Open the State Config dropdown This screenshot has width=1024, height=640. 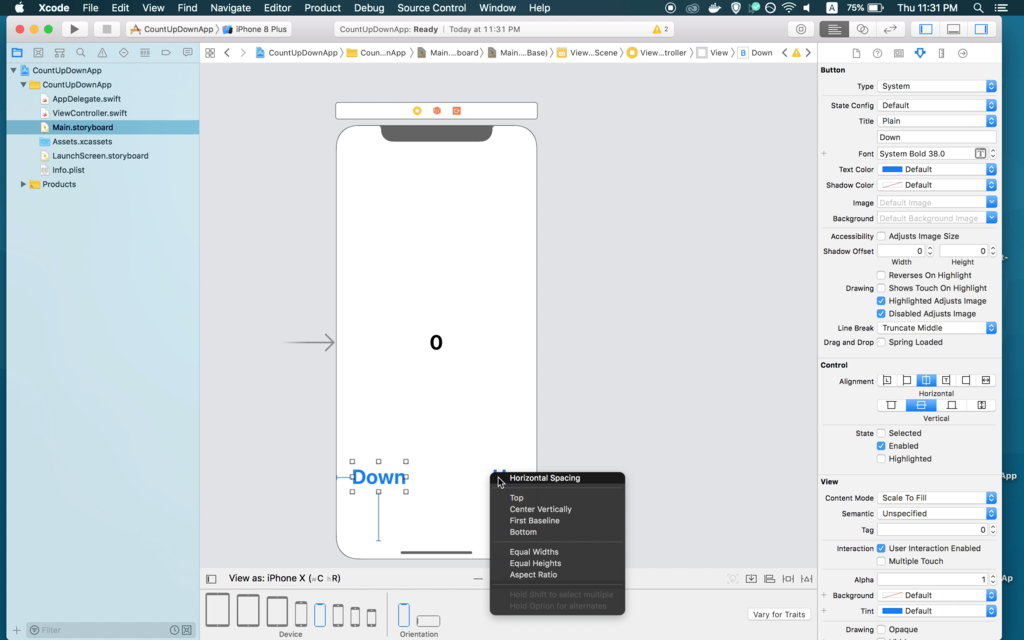pyautogui.click(x=936, y=105)
